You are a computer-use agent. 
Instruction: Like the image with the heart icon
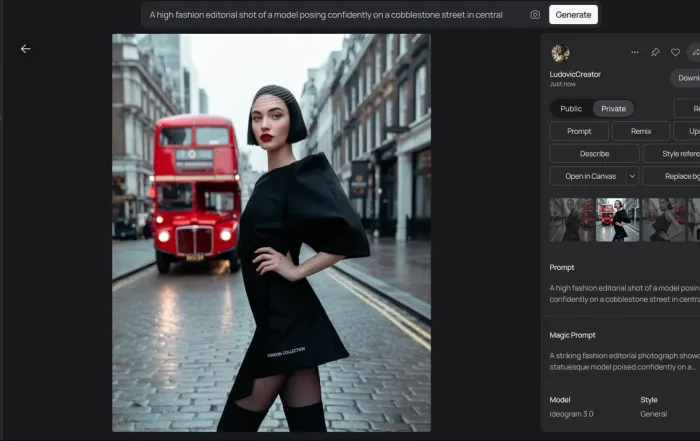click(x=675, y=52)
